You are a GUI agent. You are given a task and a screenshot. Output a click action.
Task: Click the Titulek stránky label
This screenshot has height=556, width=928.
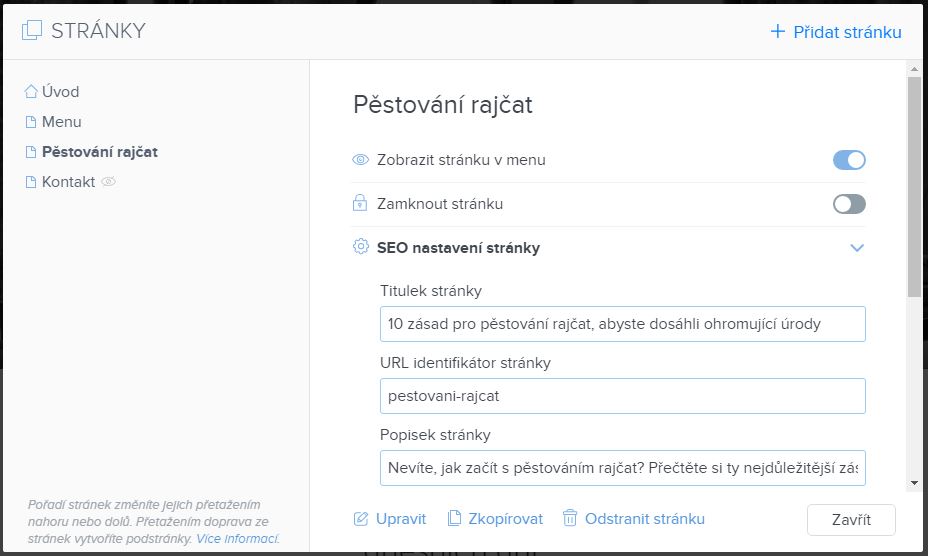(x=431, y=291)
